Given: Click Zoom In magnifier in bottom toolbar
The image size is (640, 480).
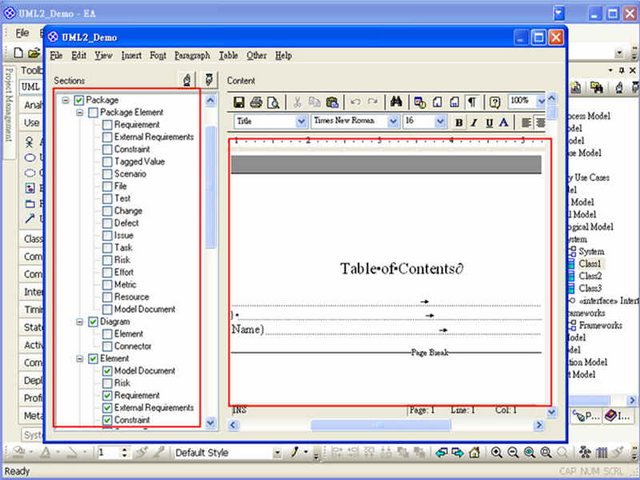Looking at the screenshot, I should coord(497,452).
